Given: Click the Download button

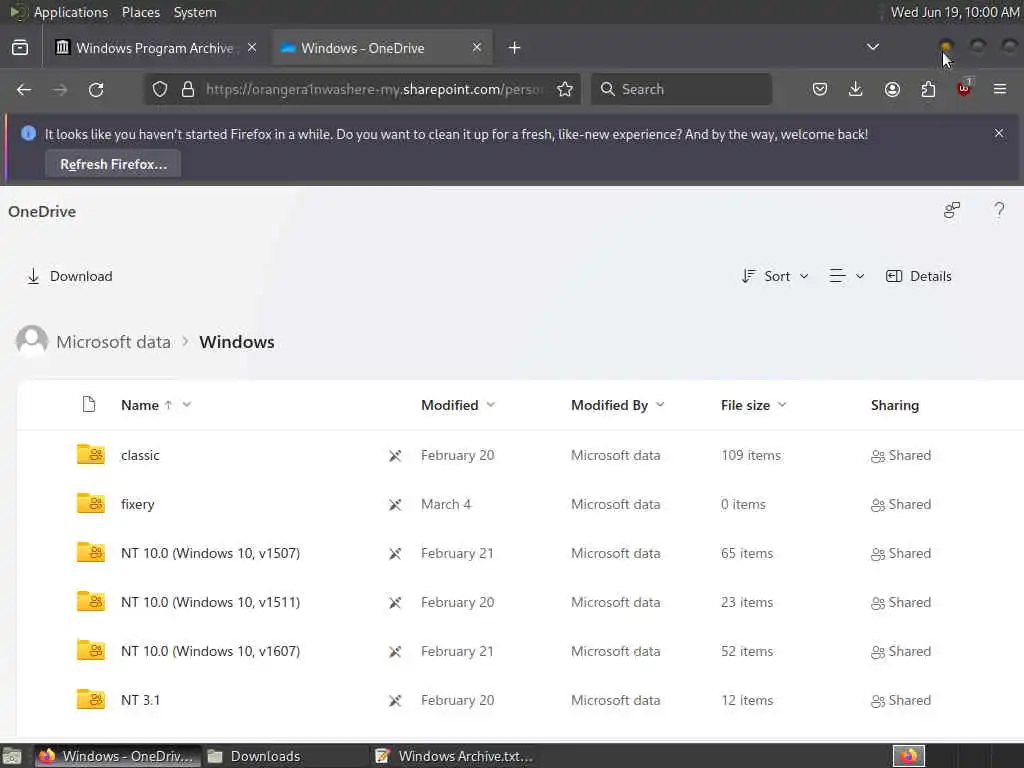Looking at the screenshot, I should [69, 276].
